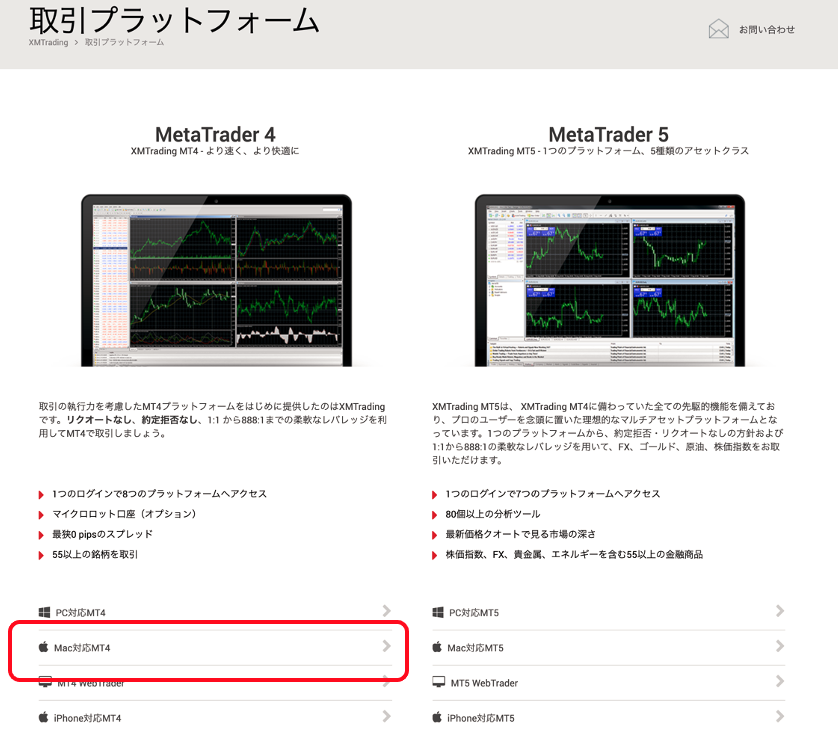The image size is (838, 732).
Task: Select the 最新価格クオートで見る市場の深さ bullet text
Action: [x=521, y=534]
